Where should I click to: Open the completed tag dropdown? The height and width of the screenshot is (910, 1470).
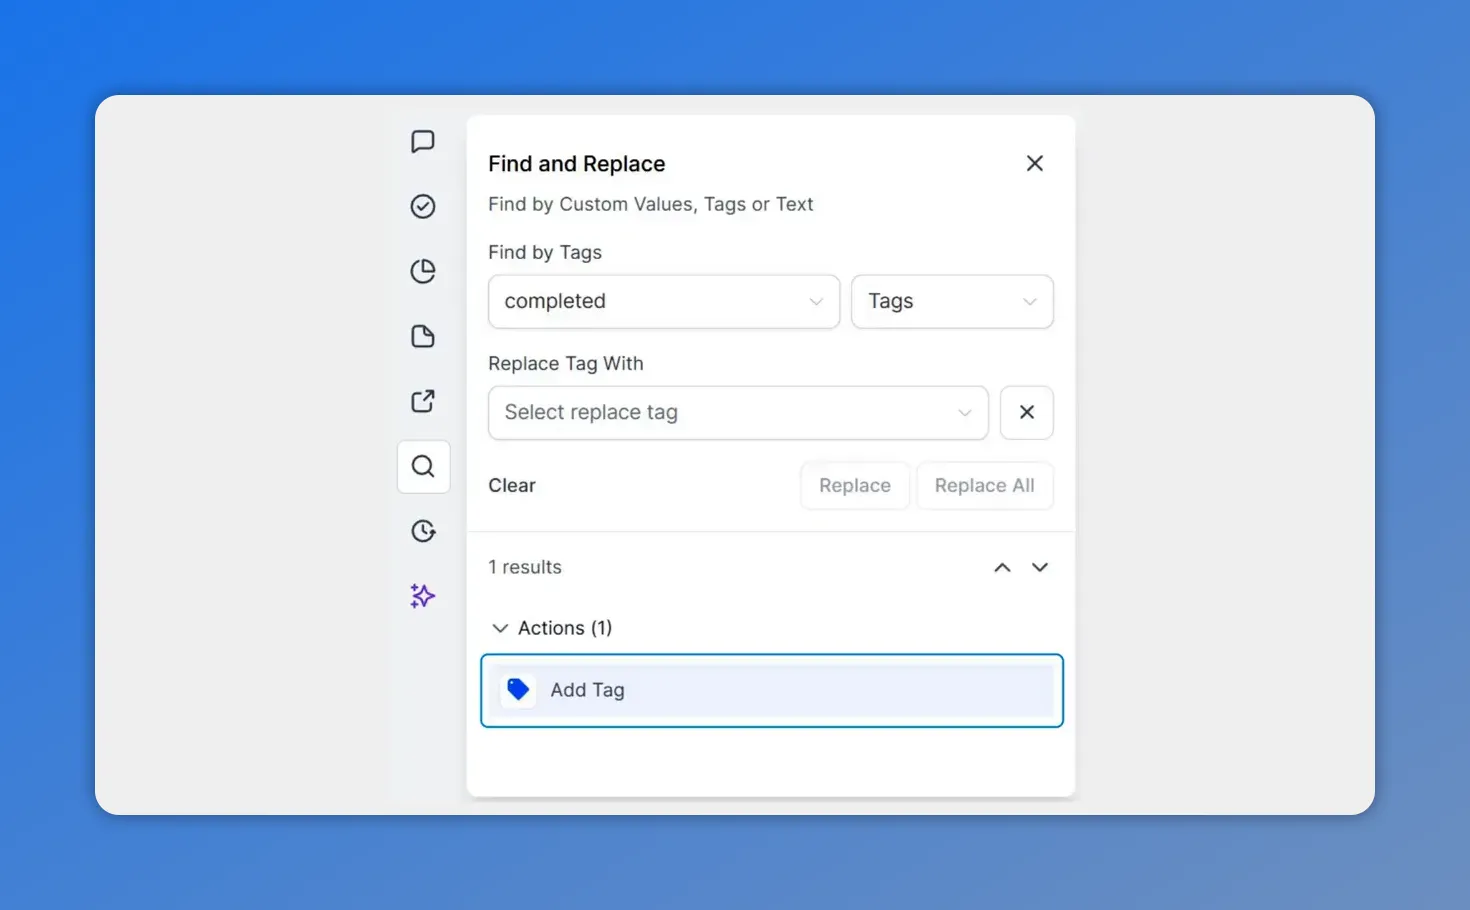(x=663, y=301)
